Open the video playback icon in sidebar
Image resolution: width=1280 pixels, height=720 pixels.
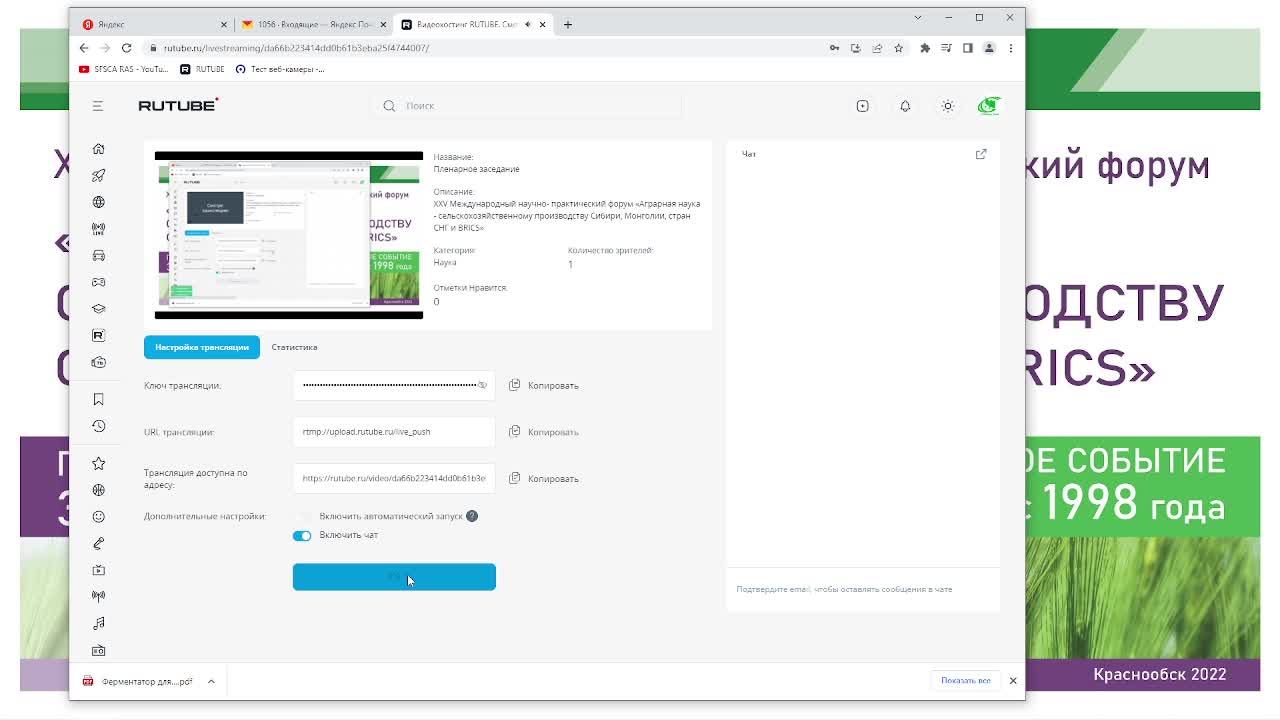point(98,570)
